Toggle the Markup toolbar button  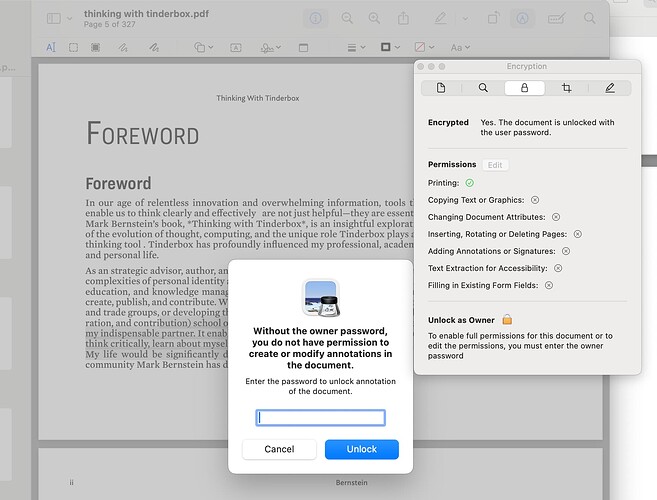(x=522, y=18)
